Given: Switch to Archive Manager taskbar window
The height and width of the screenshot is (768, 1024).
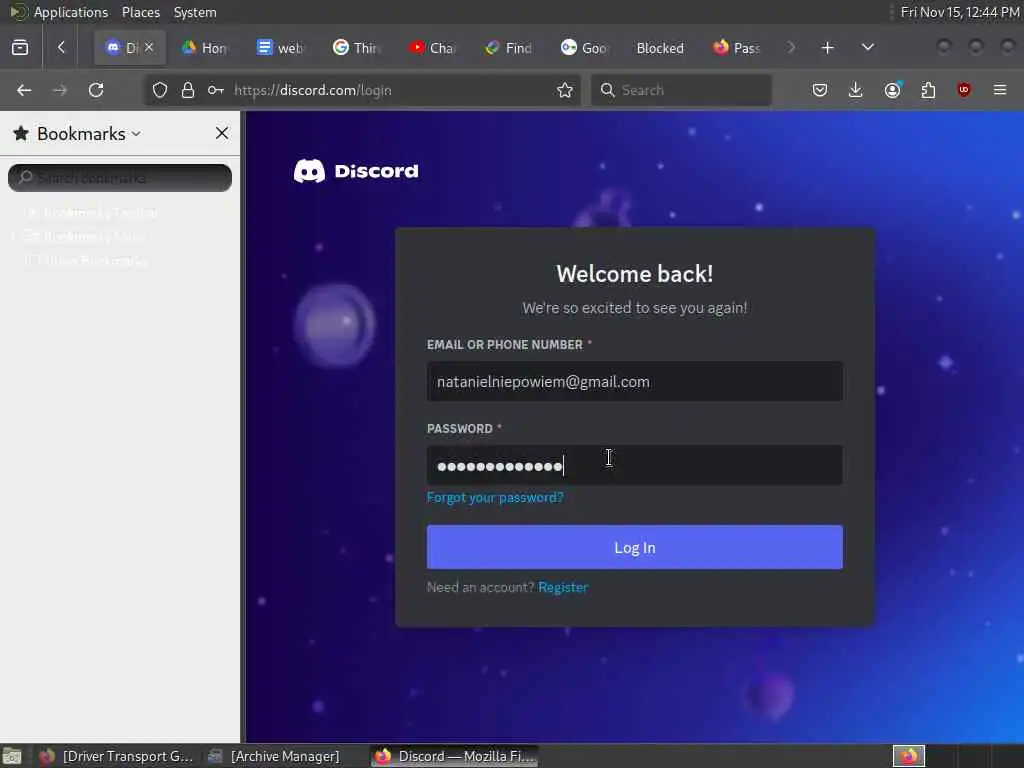Looking at the screenshot, I should 274,756.
